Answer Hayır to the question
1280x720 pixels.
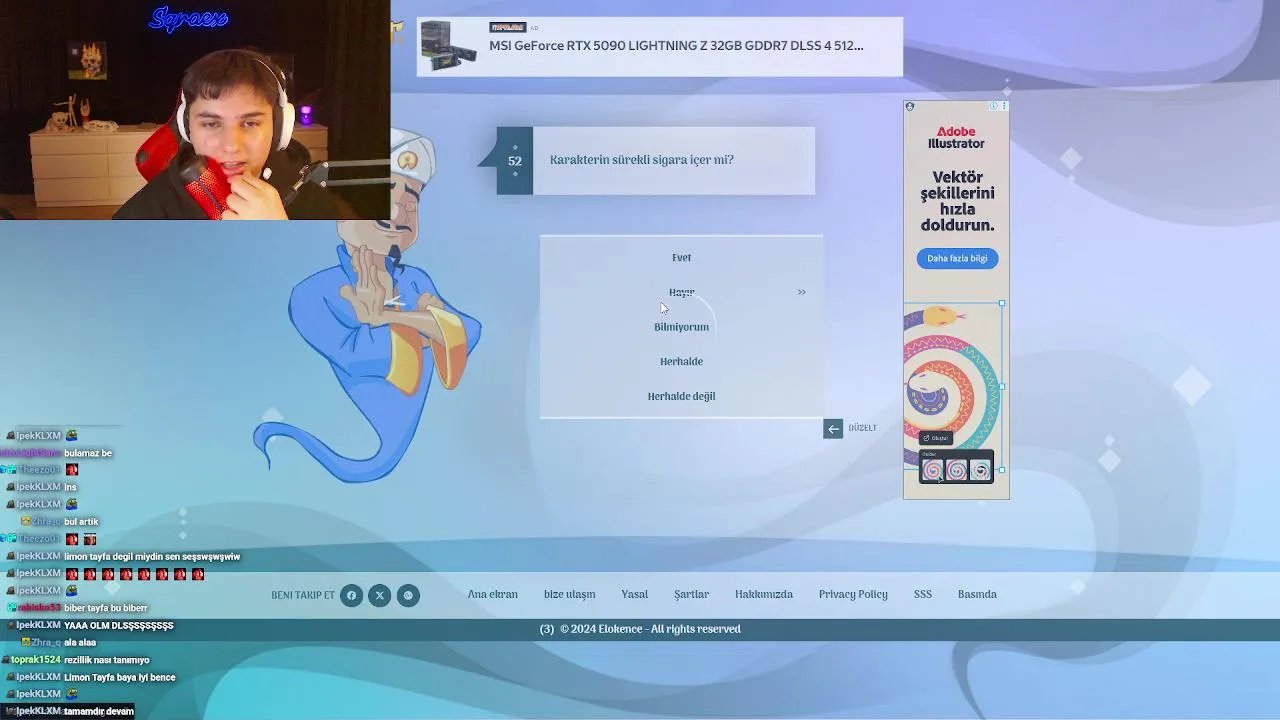(681, 292)
